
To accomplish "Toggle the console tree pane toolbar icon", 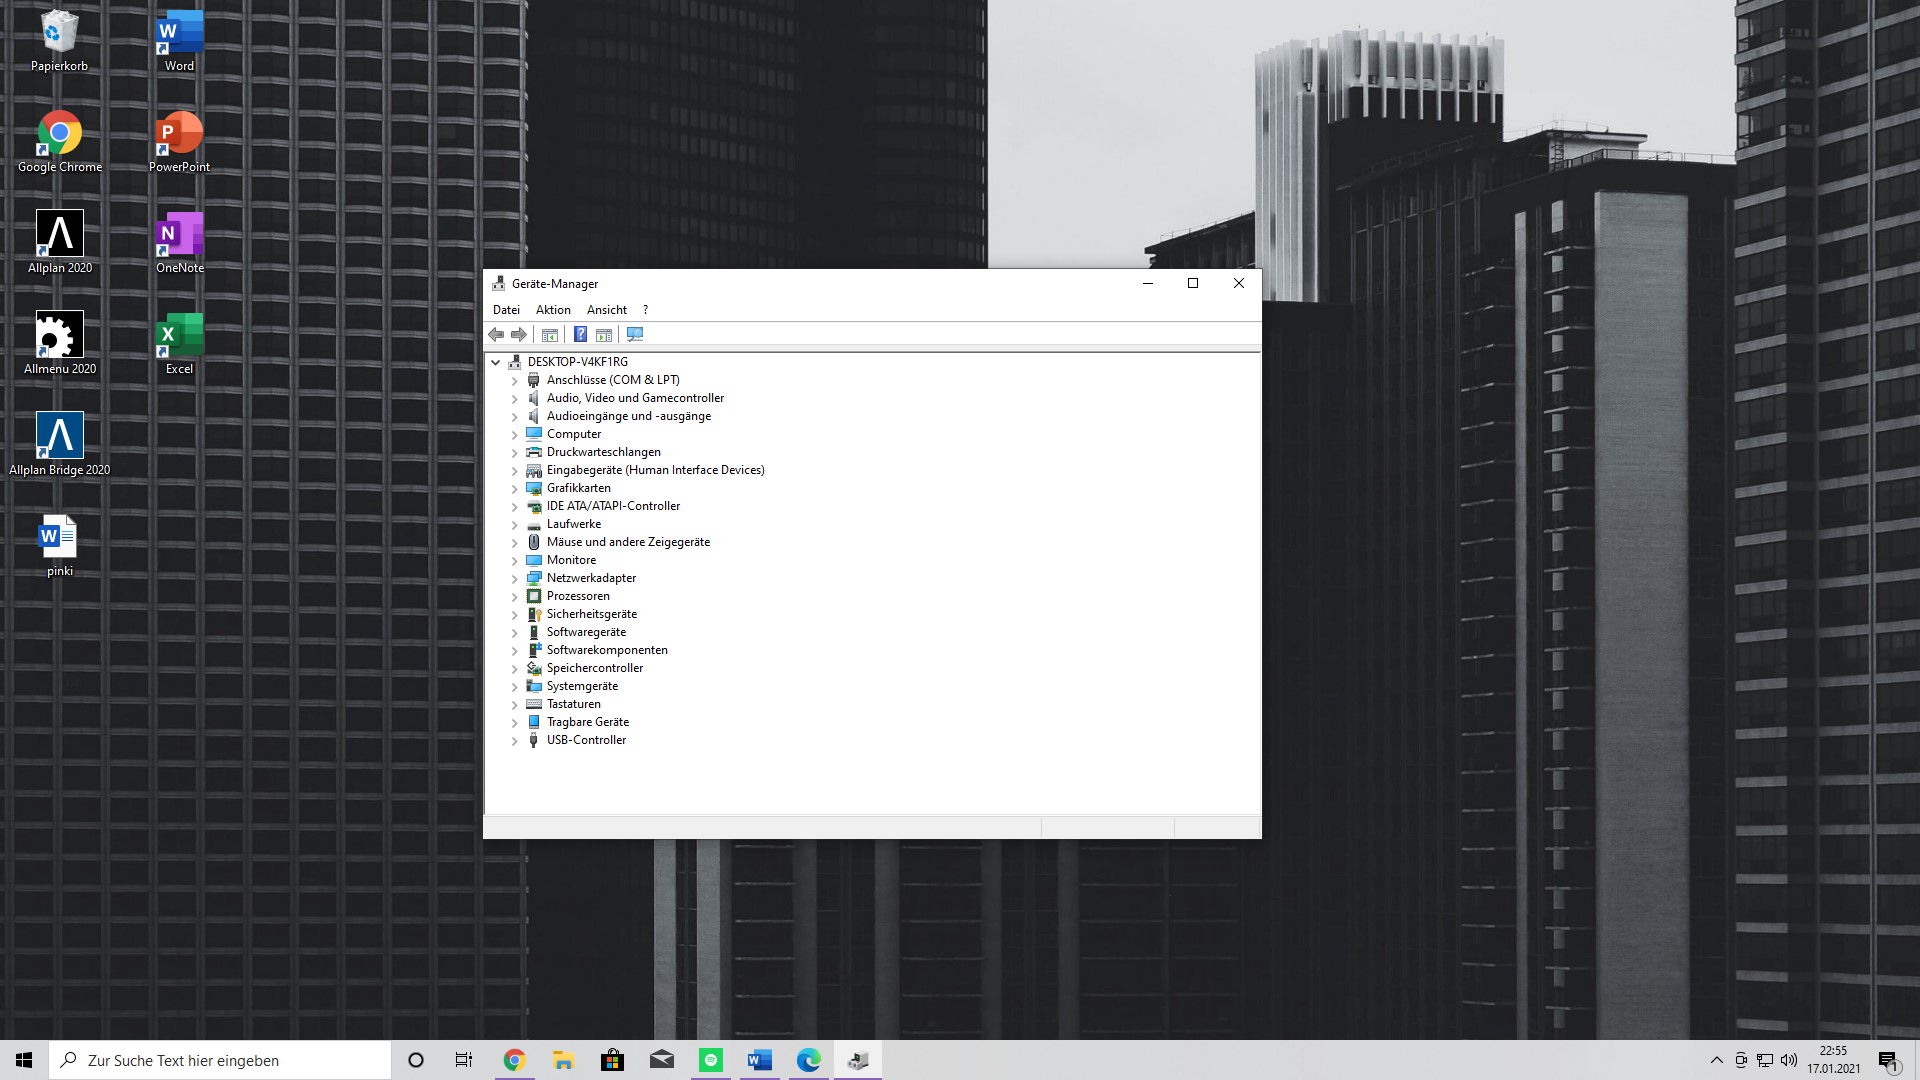I will pos(550,335).
